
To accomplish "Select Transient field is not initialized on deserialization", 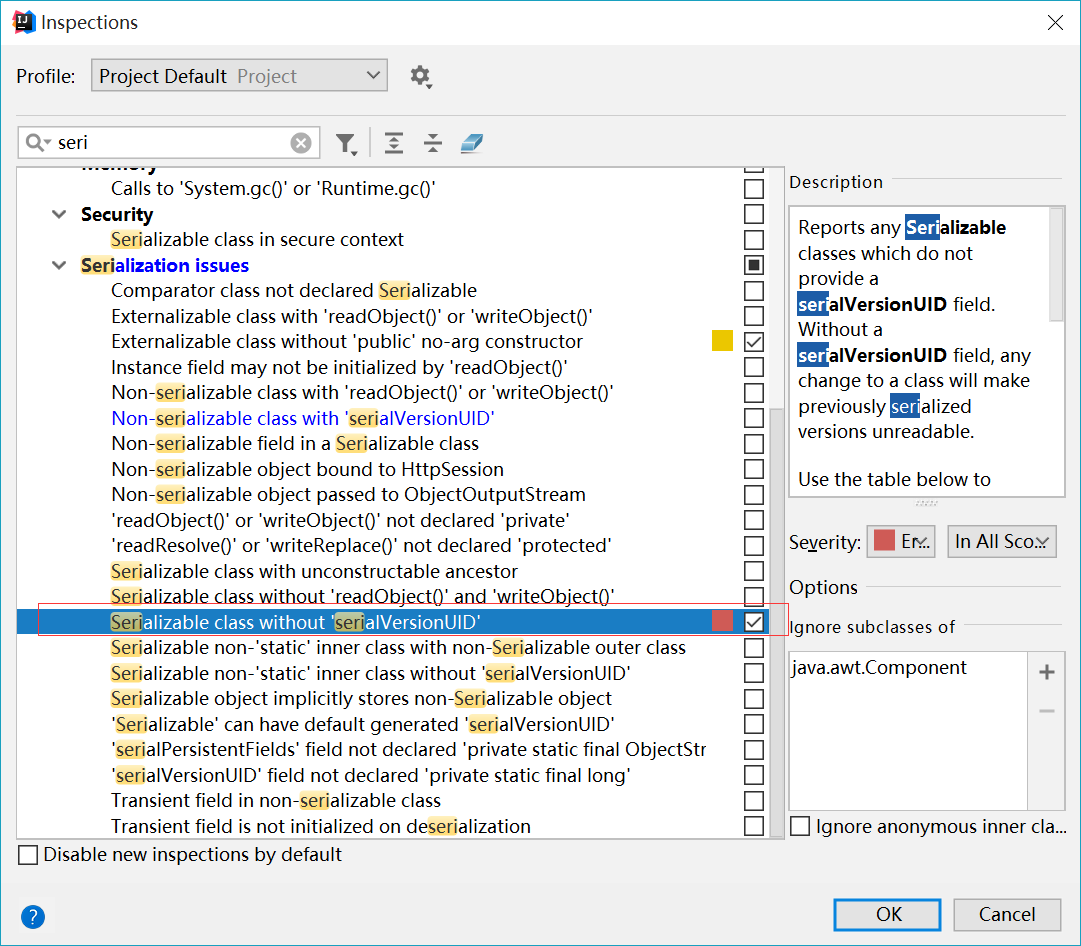I will (x=321, y=826).
